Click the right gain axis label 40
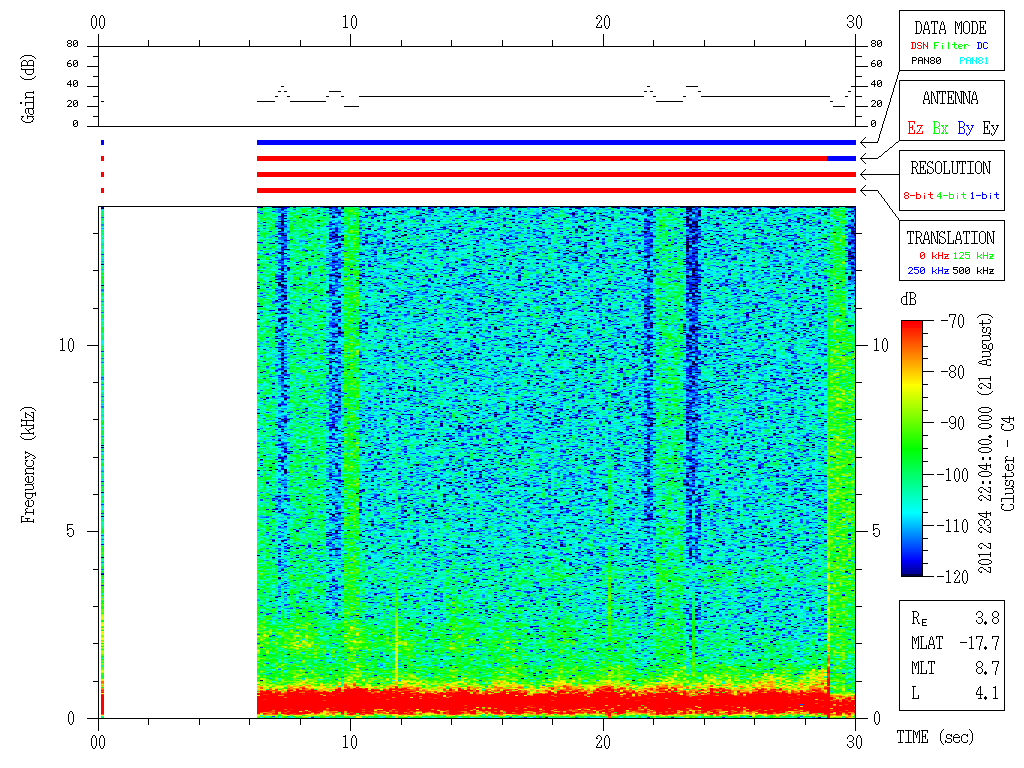Screen dimensions: 1024x768 click(x=876, y=84)
